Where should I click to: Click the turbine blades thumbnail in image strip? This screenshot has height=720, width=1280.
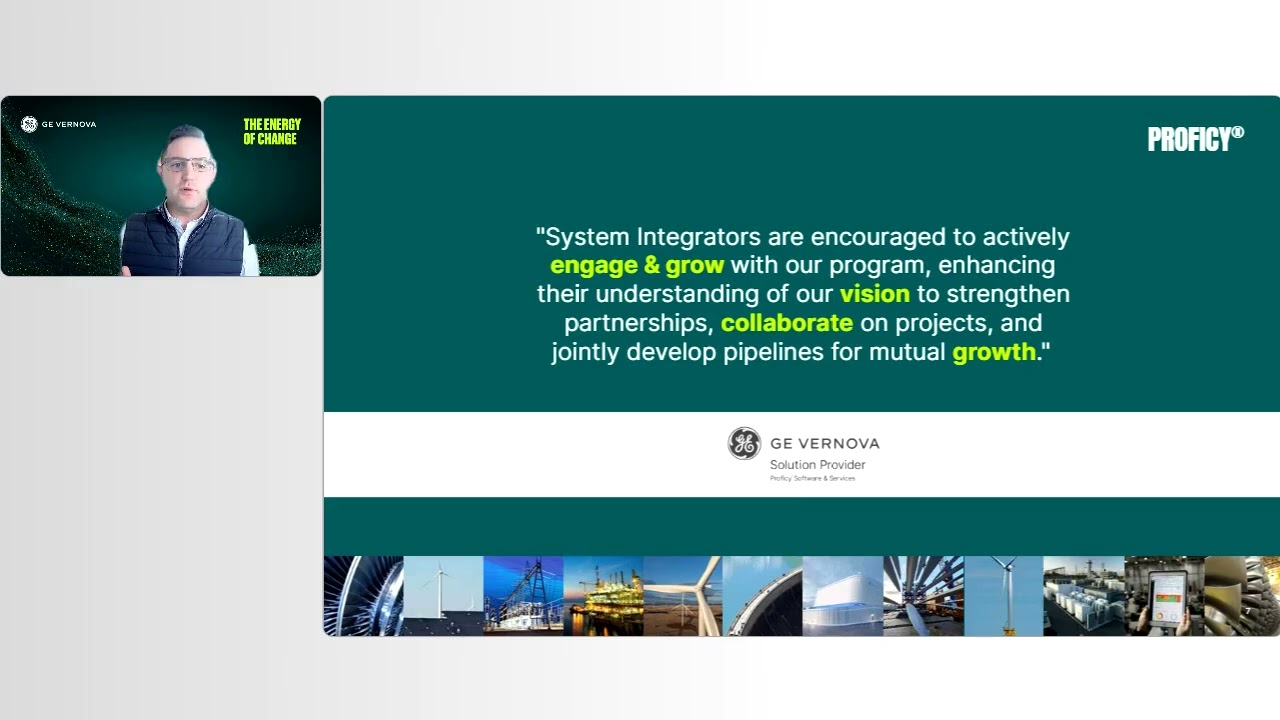[x=364, y=596]
